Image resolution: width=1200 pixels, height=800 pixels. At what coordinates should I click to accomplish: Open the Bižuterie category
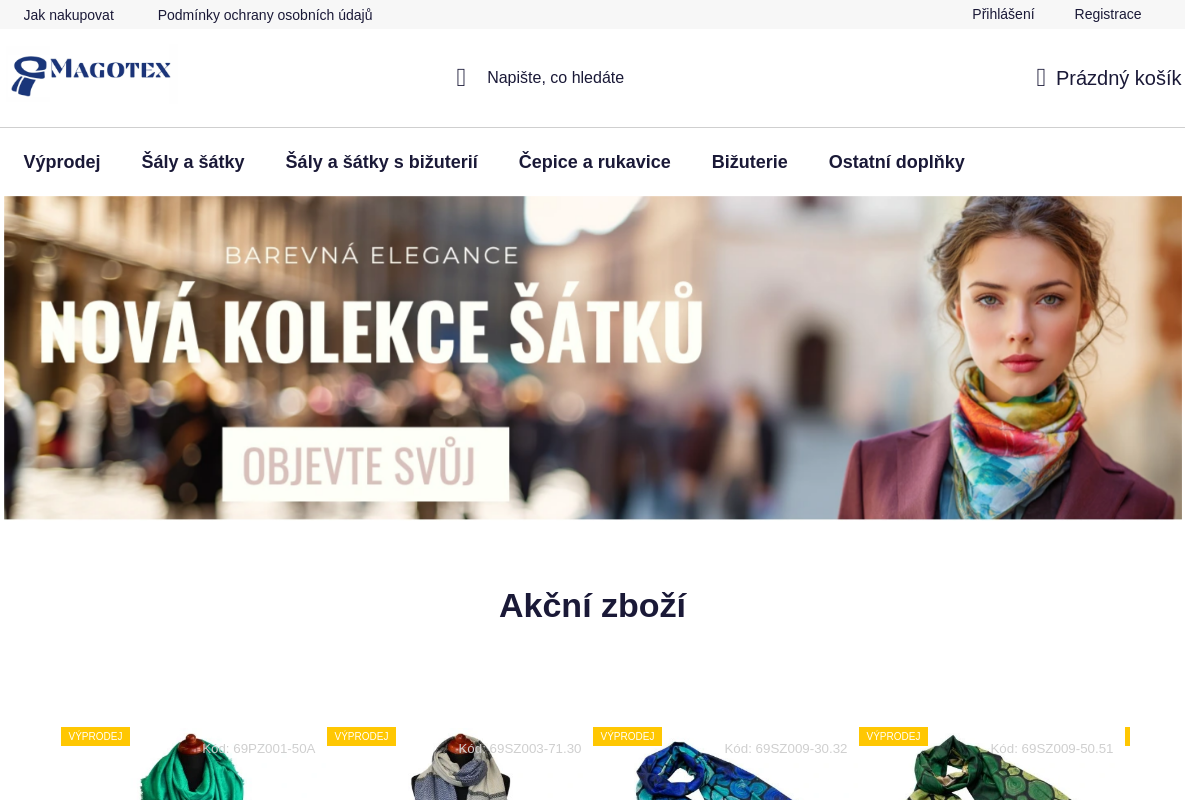[749, 162]
